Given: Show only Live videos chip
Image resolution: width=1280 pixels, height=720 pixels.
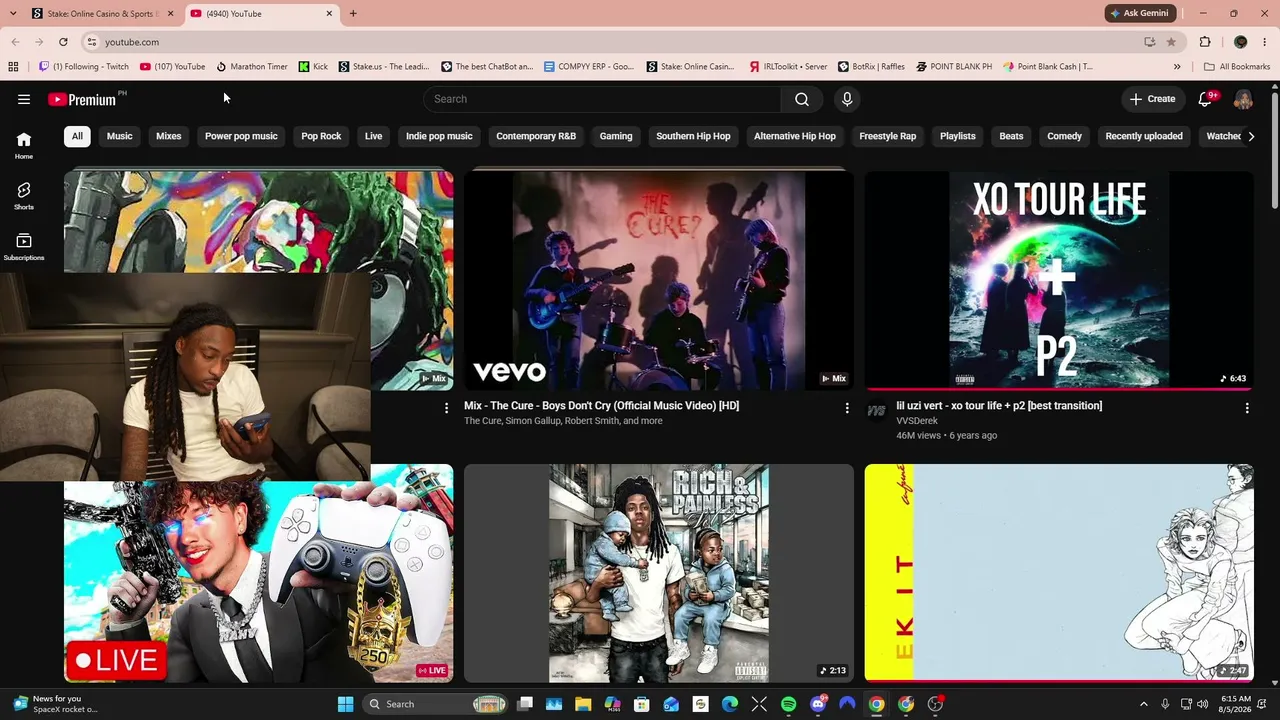Looking at the screenshot, I should click(374, 136).
